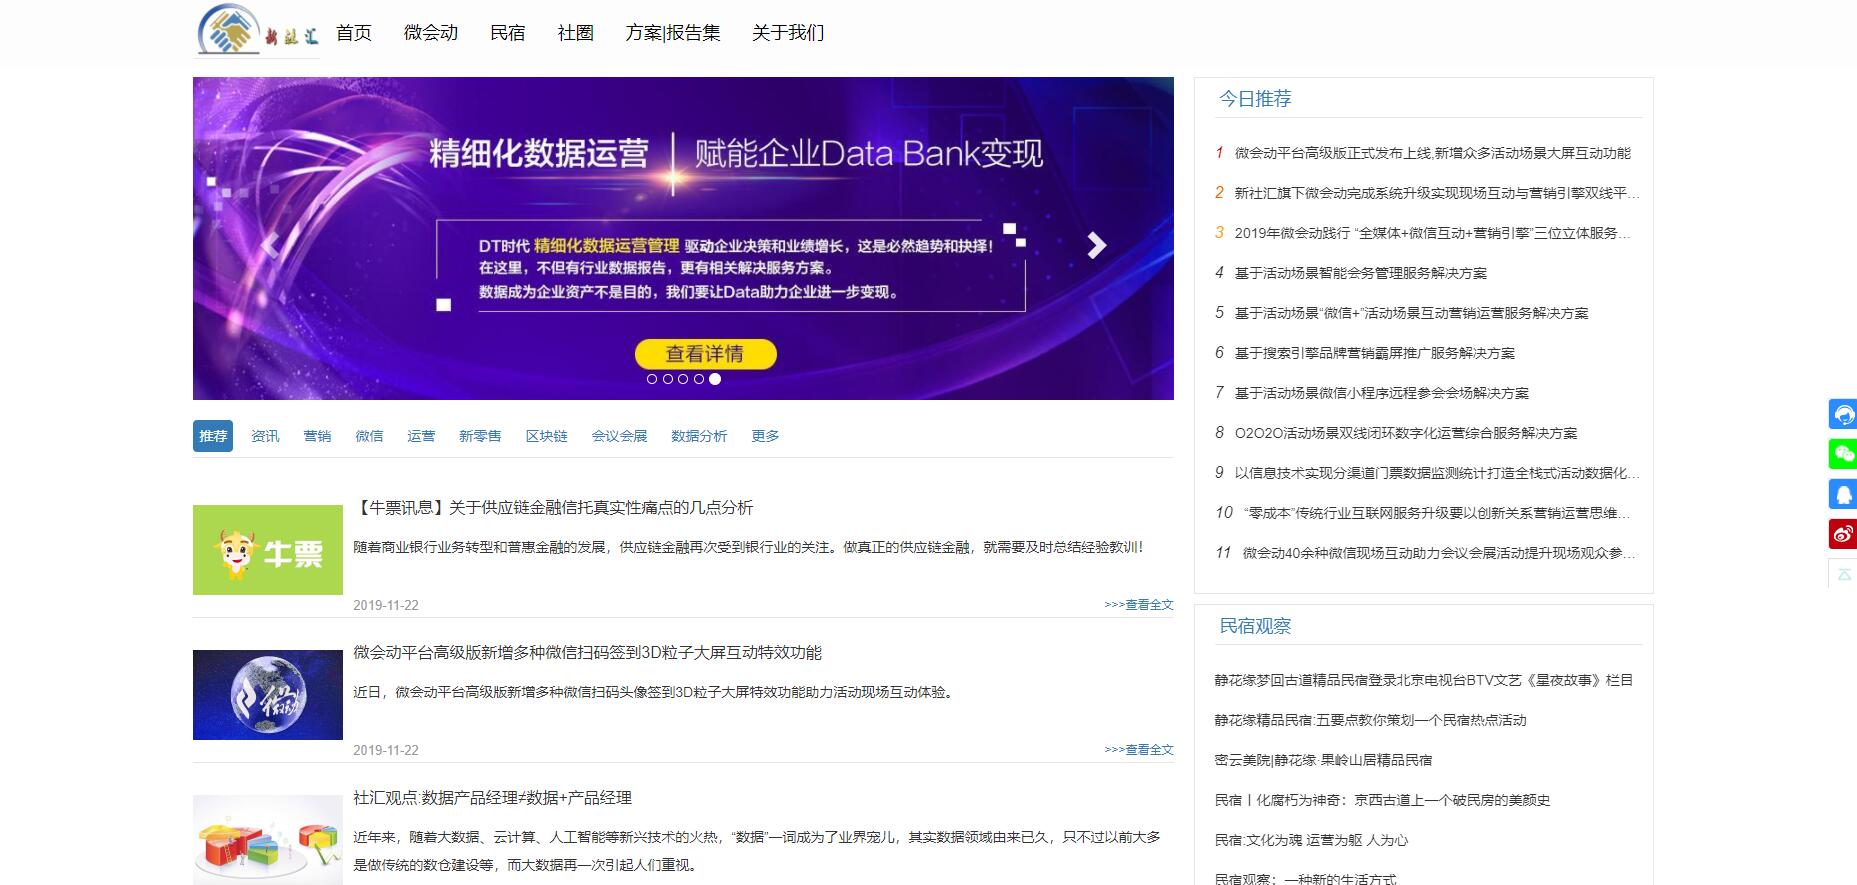Open recommendation 7 微信小程序远程参会会场
The width and height of the screenshot is (1857, 885).
1381,393
